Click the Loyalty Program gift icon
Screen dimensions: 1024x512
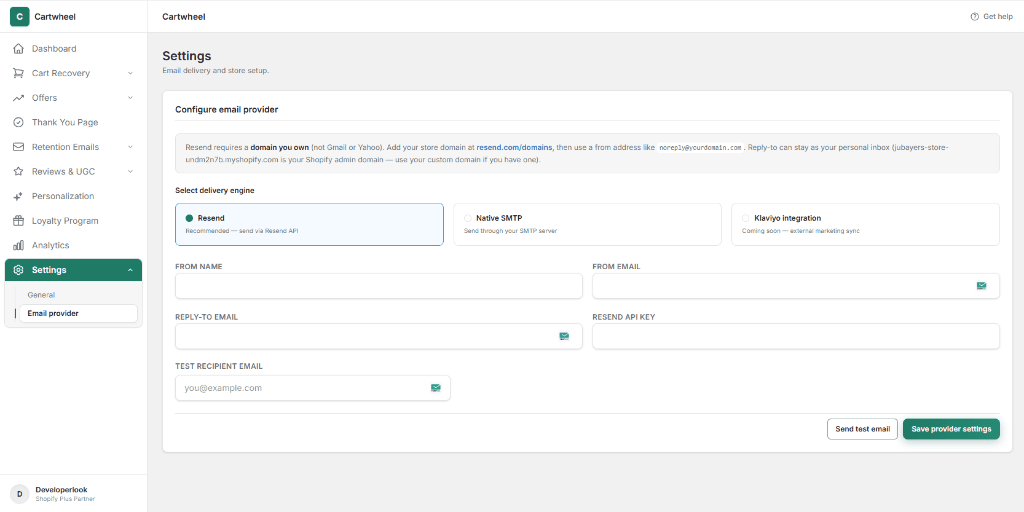18,221
